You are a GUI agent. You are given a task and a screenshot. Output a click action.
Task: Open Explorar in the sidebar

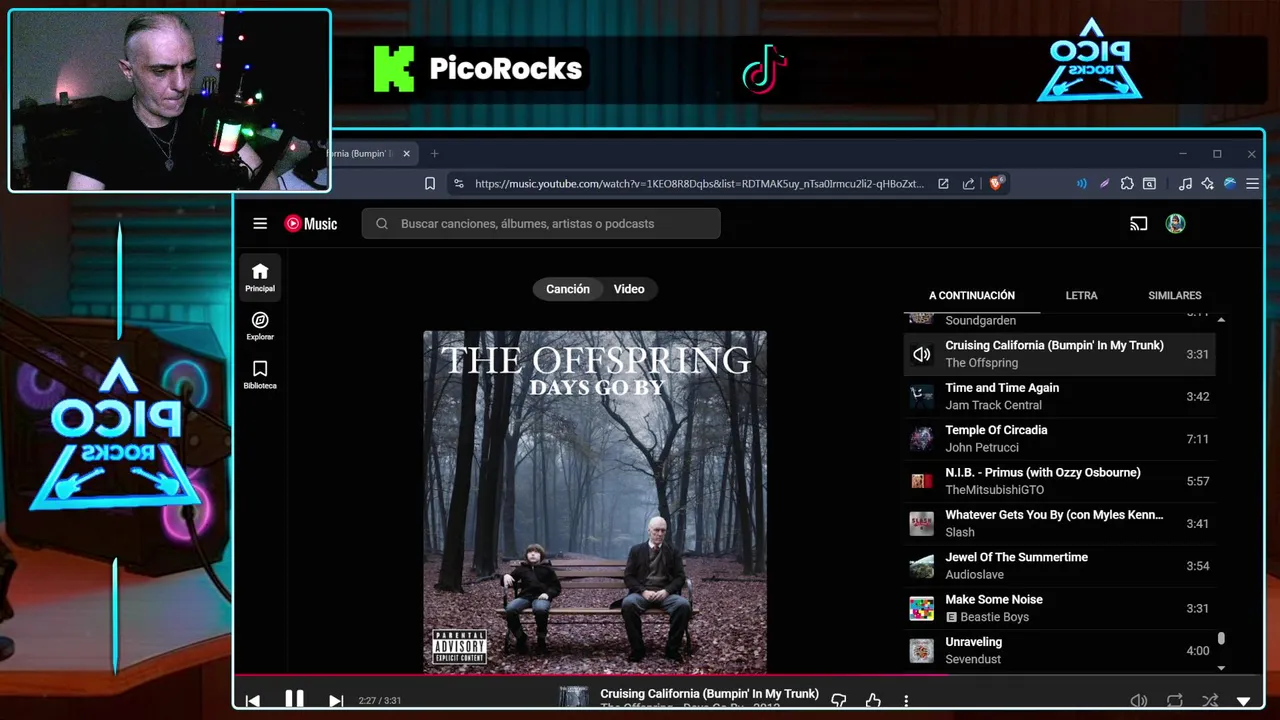(260, 326)
